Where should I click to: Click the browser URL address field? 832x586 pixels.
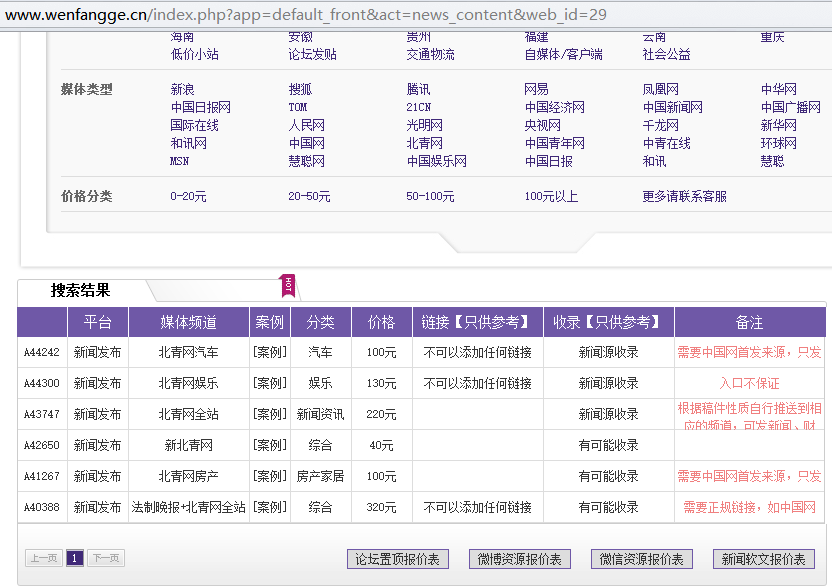click(x=400, y=15)
